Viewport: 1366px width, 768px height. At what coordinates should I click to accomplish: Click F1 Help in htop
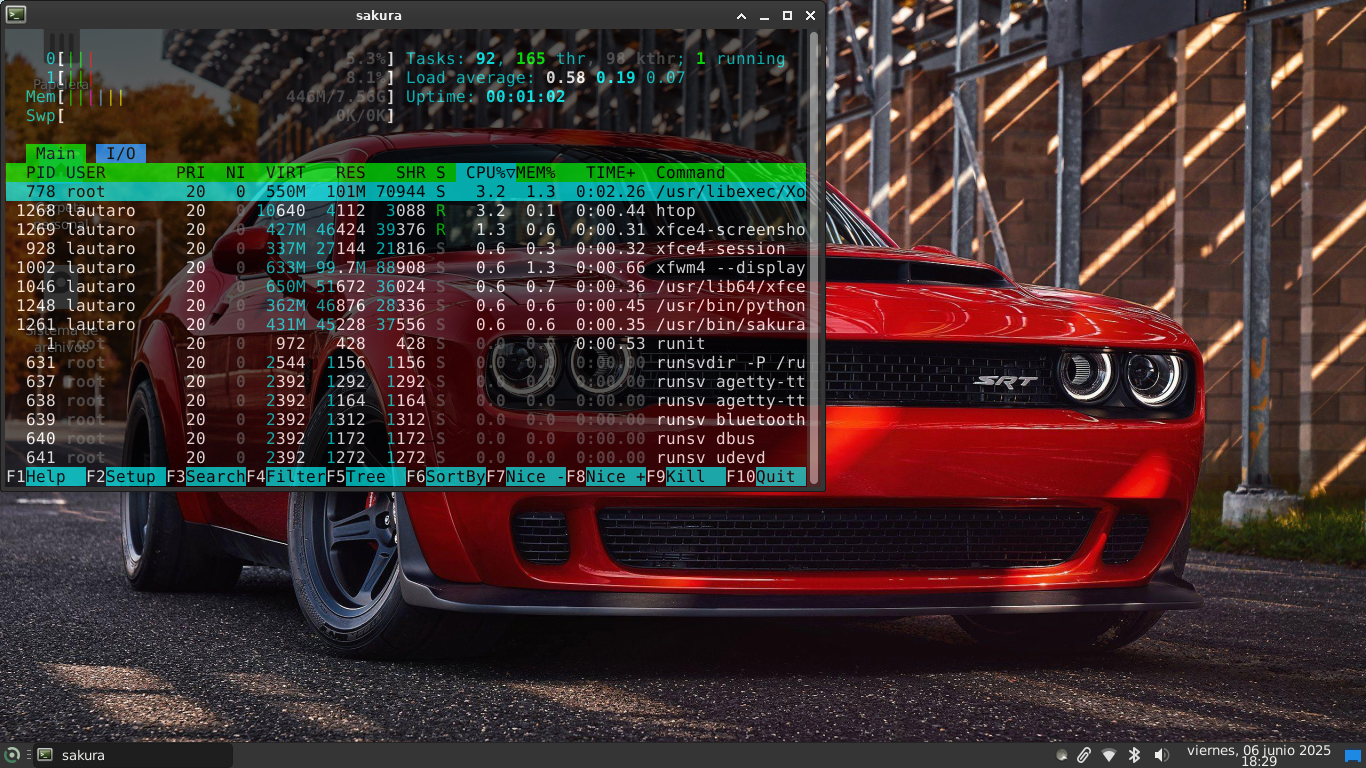(x=46, y=477)
